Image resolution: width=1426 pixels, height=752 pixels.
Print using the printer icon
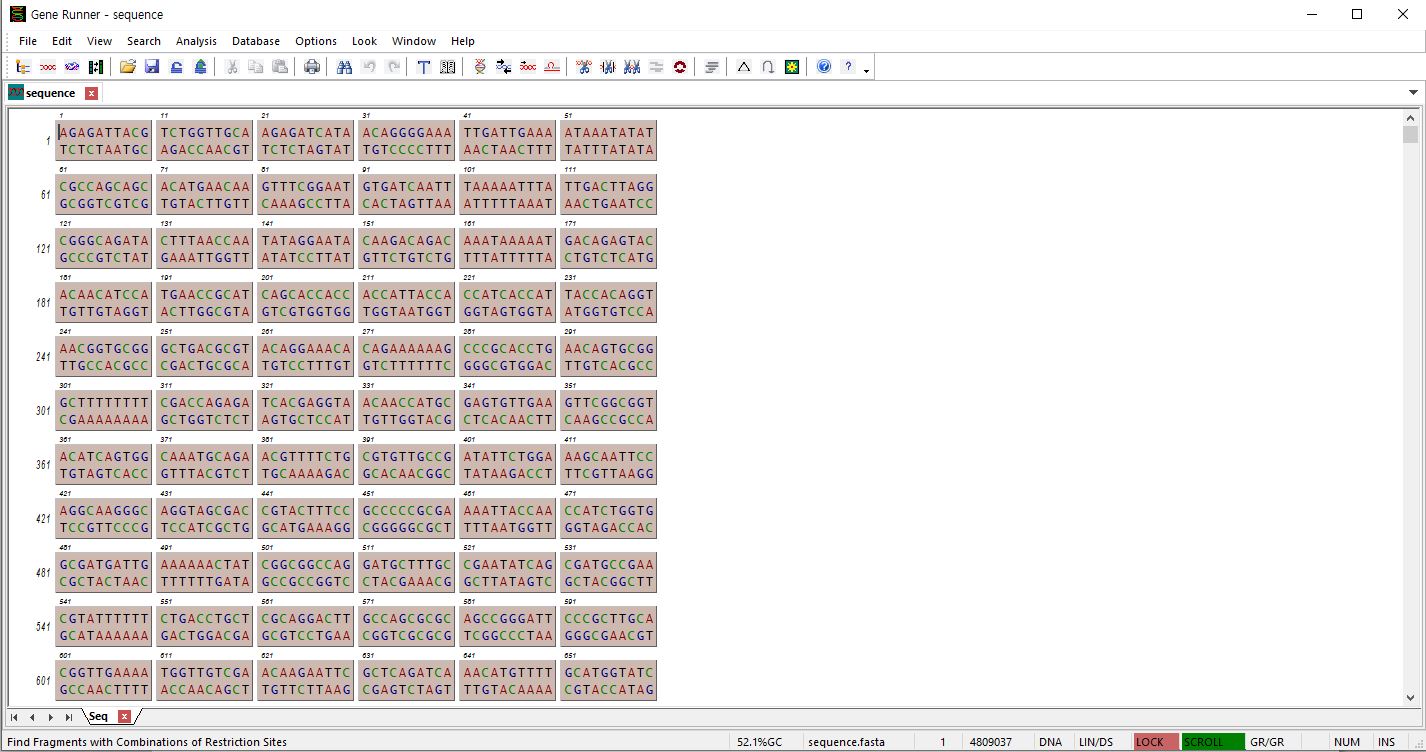click(x=312, y=67)
